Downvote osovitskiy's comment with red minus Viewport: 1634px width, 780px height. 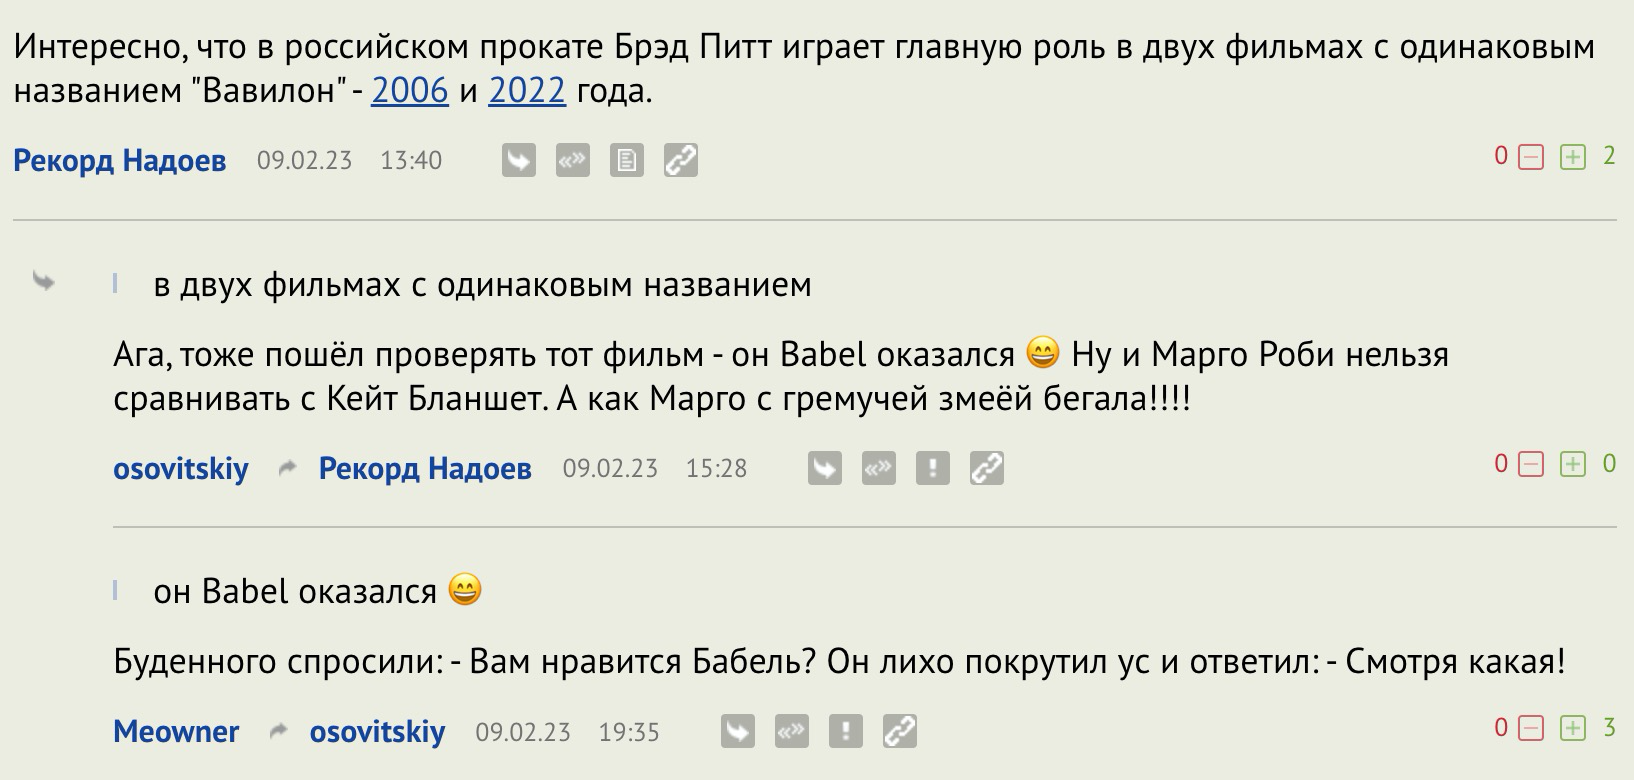coord(1531,464)
